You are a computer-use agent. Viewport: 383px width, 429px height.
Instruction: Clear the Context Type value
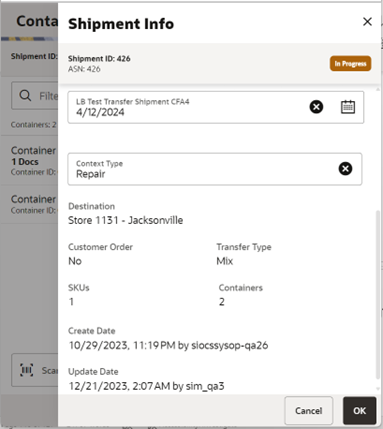[x=345, y=168]
